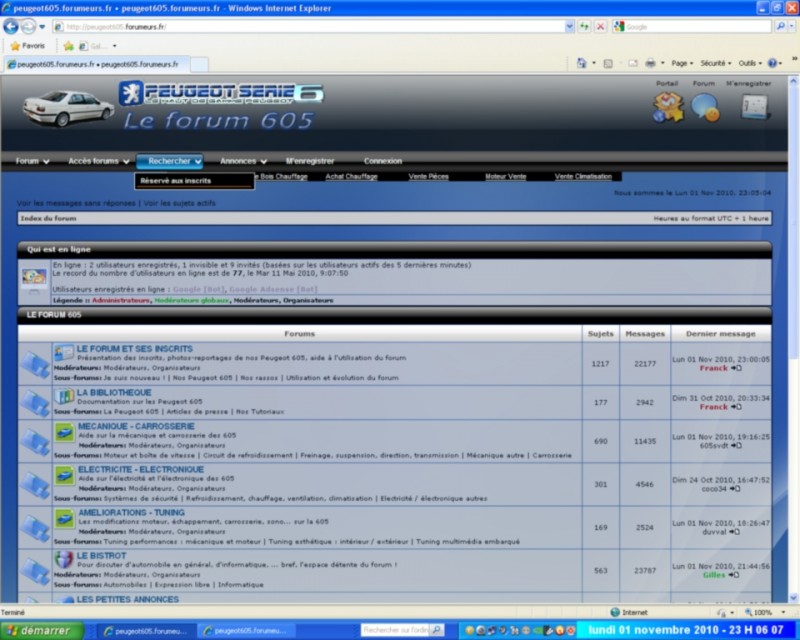The height and width of the screenshot is (640, 800).
Task: Open the Moteur Vente ad link
Action: [x=506, y=177]
